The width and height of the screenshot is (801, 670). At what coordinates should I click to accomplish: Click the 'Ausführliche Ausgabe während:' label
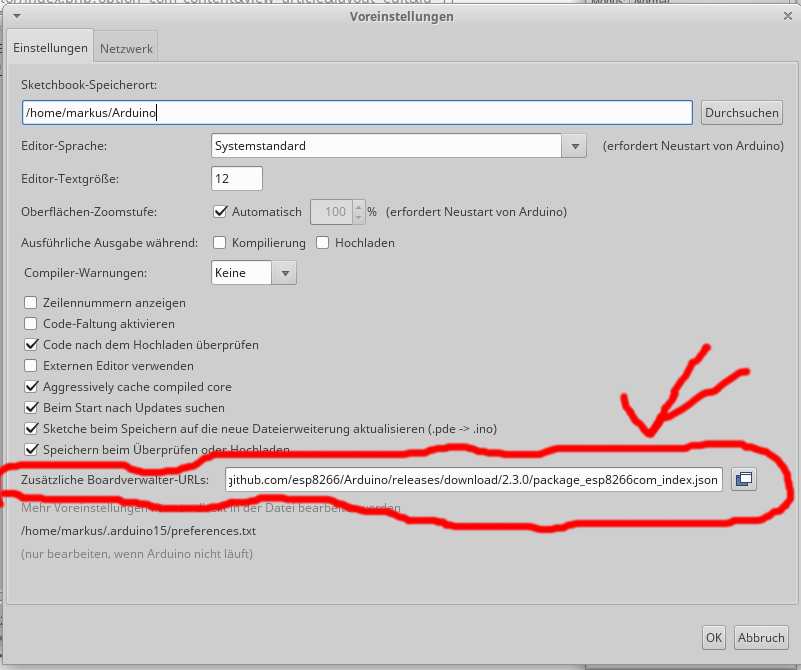[x=109, y=243]
